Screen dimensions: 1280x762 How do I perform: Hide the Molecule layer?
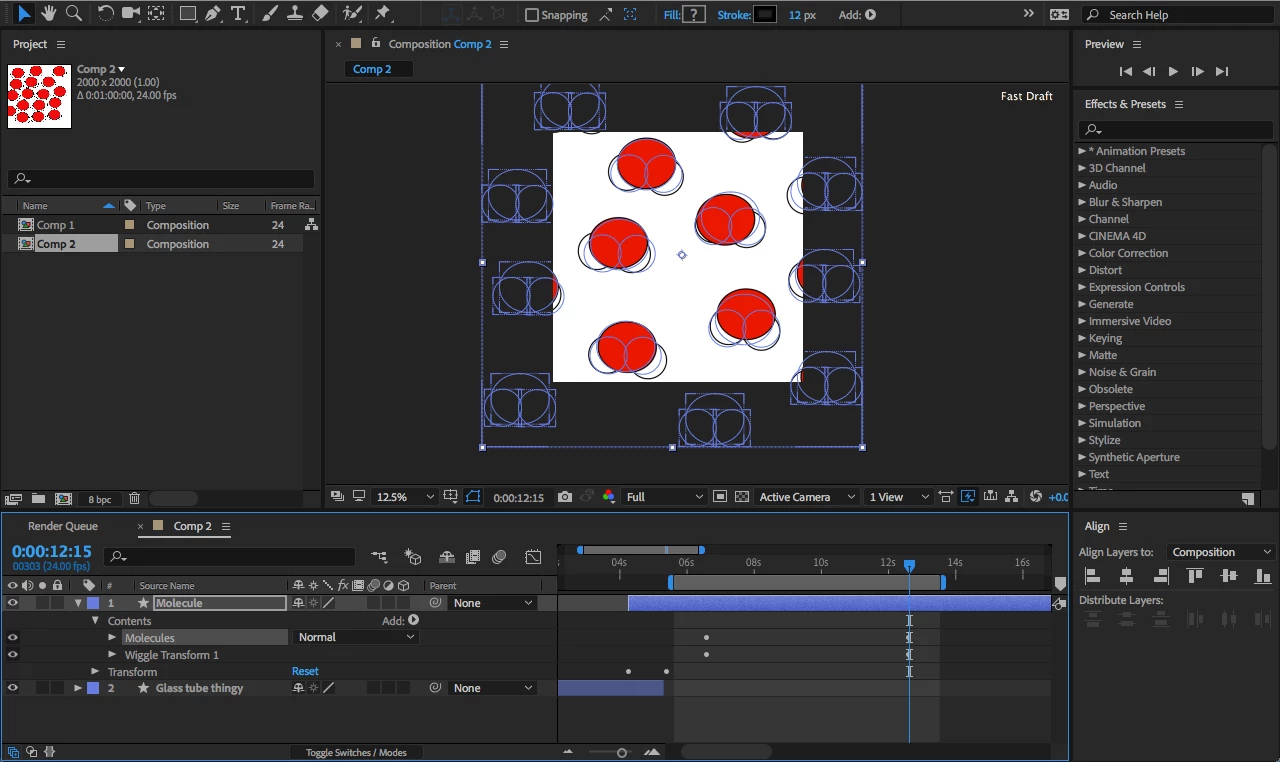(x=12, y=603)
